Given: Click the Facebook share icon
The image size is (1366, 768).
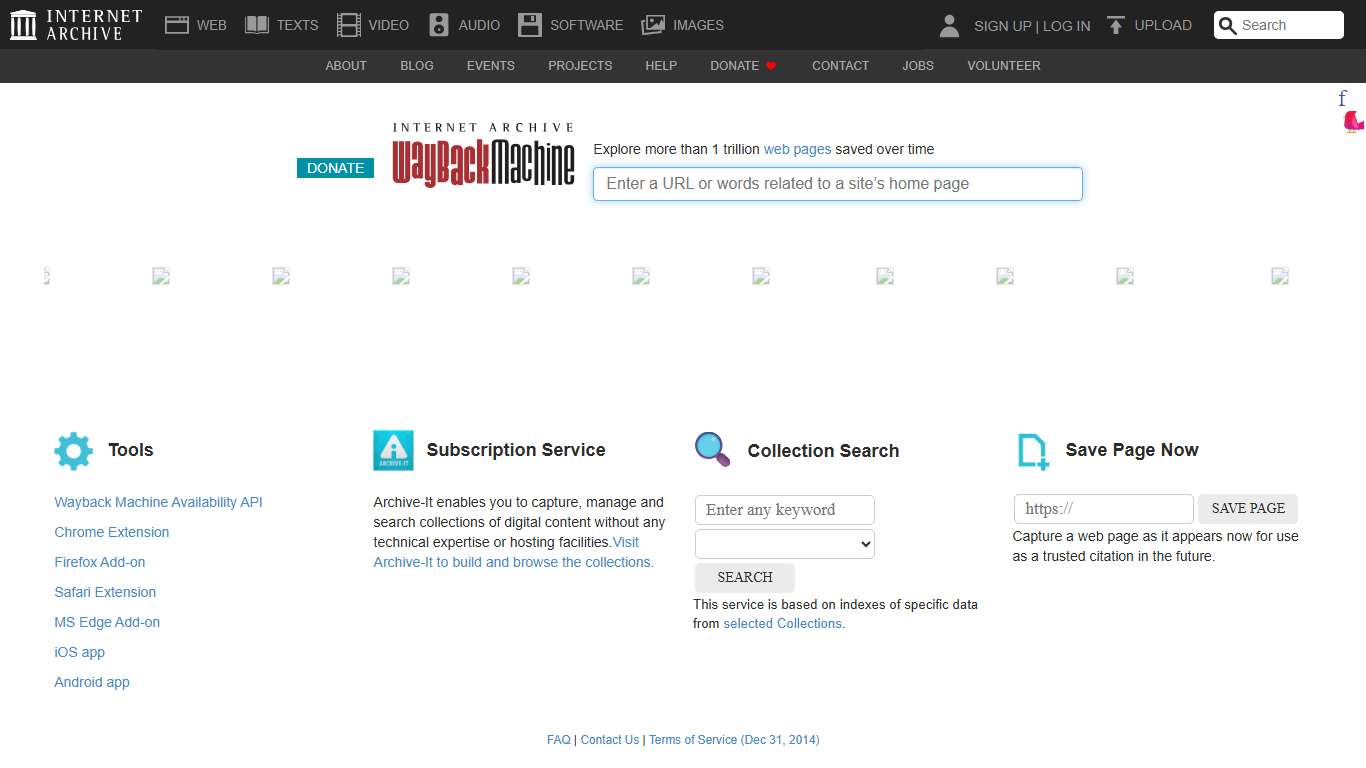Looking at the screenshot, I should click(1343, 98).
